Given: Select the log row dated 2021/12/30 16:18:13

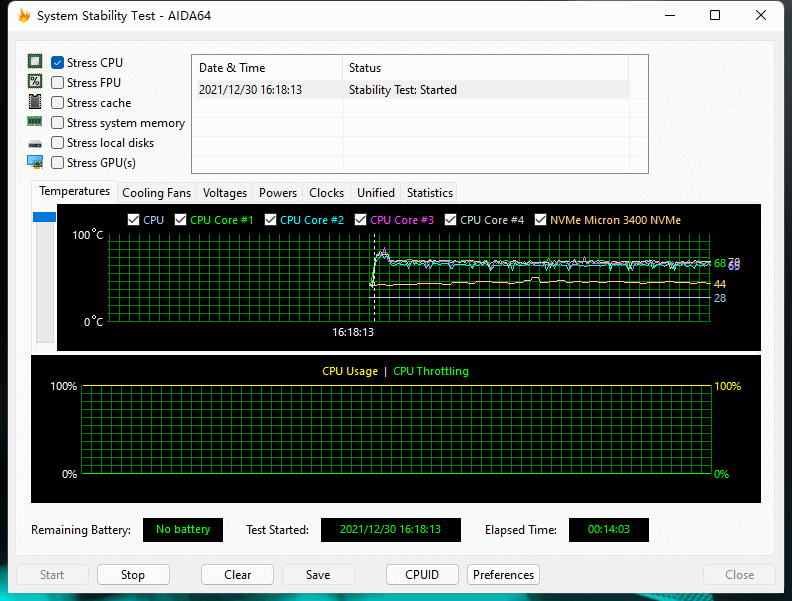Looking at the screenshot, I should click(412, 90).
